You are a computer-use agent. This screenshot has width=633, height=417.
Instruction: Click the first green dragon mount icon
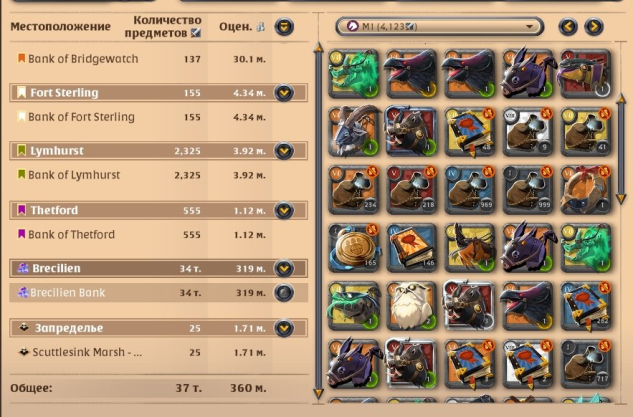click(354, 73)
